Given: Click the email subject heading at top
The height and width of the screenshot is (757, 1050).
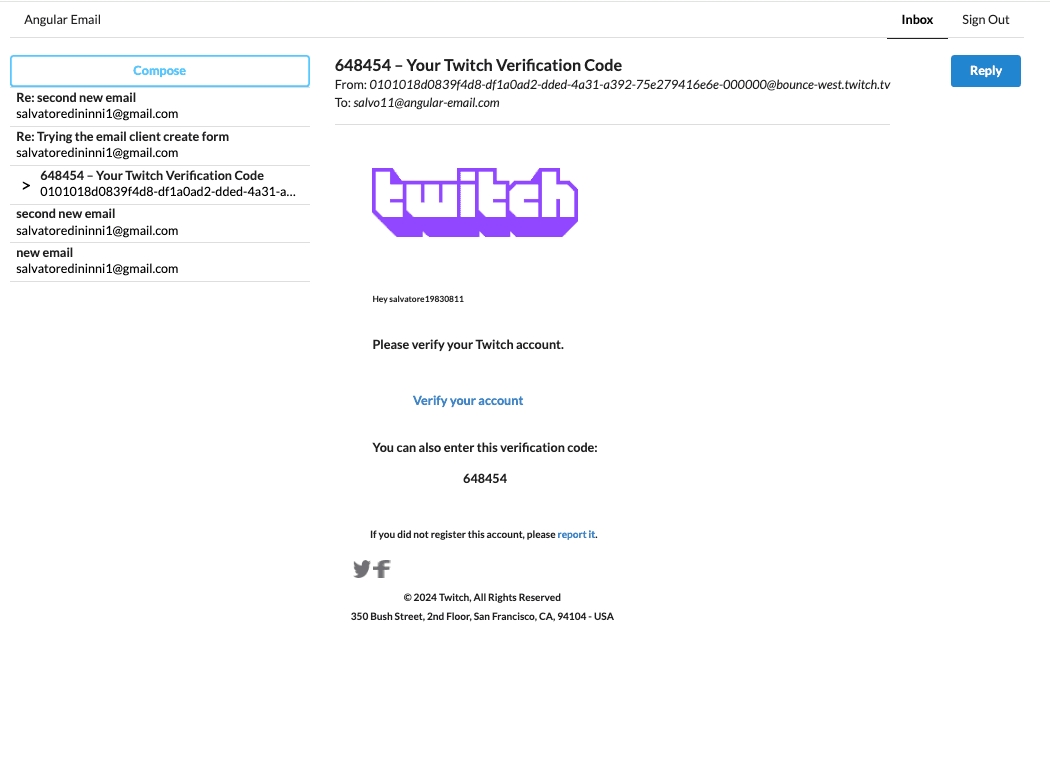Looking at the screenshot, I should pos(478,66).
